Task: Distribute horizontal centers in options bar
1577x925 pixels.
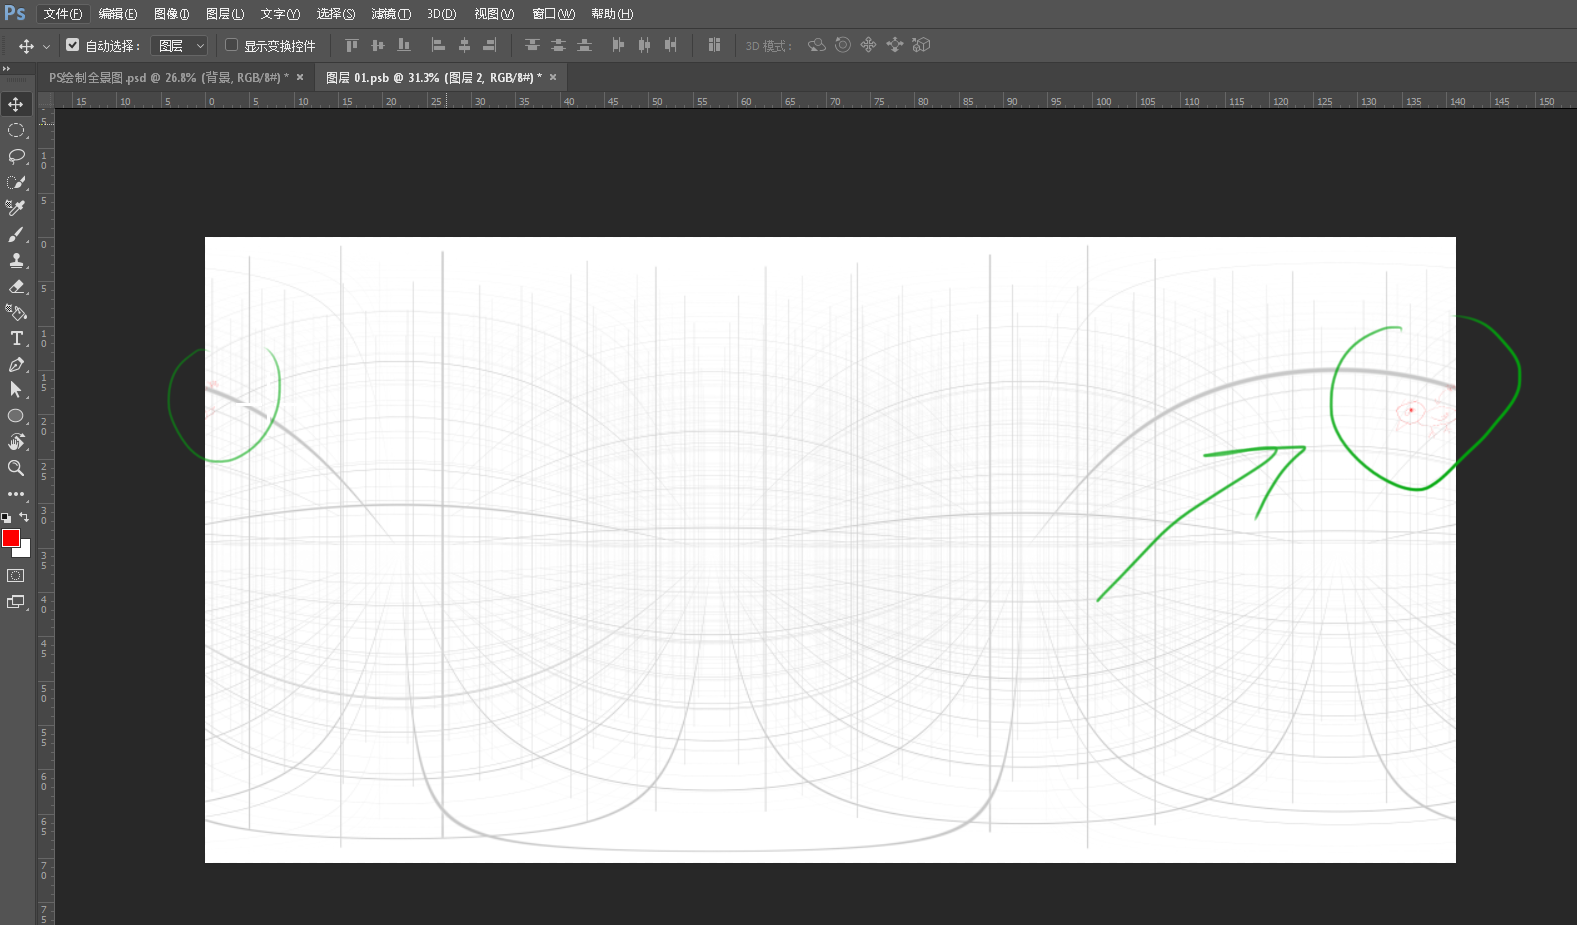Action: click(644, 45)
